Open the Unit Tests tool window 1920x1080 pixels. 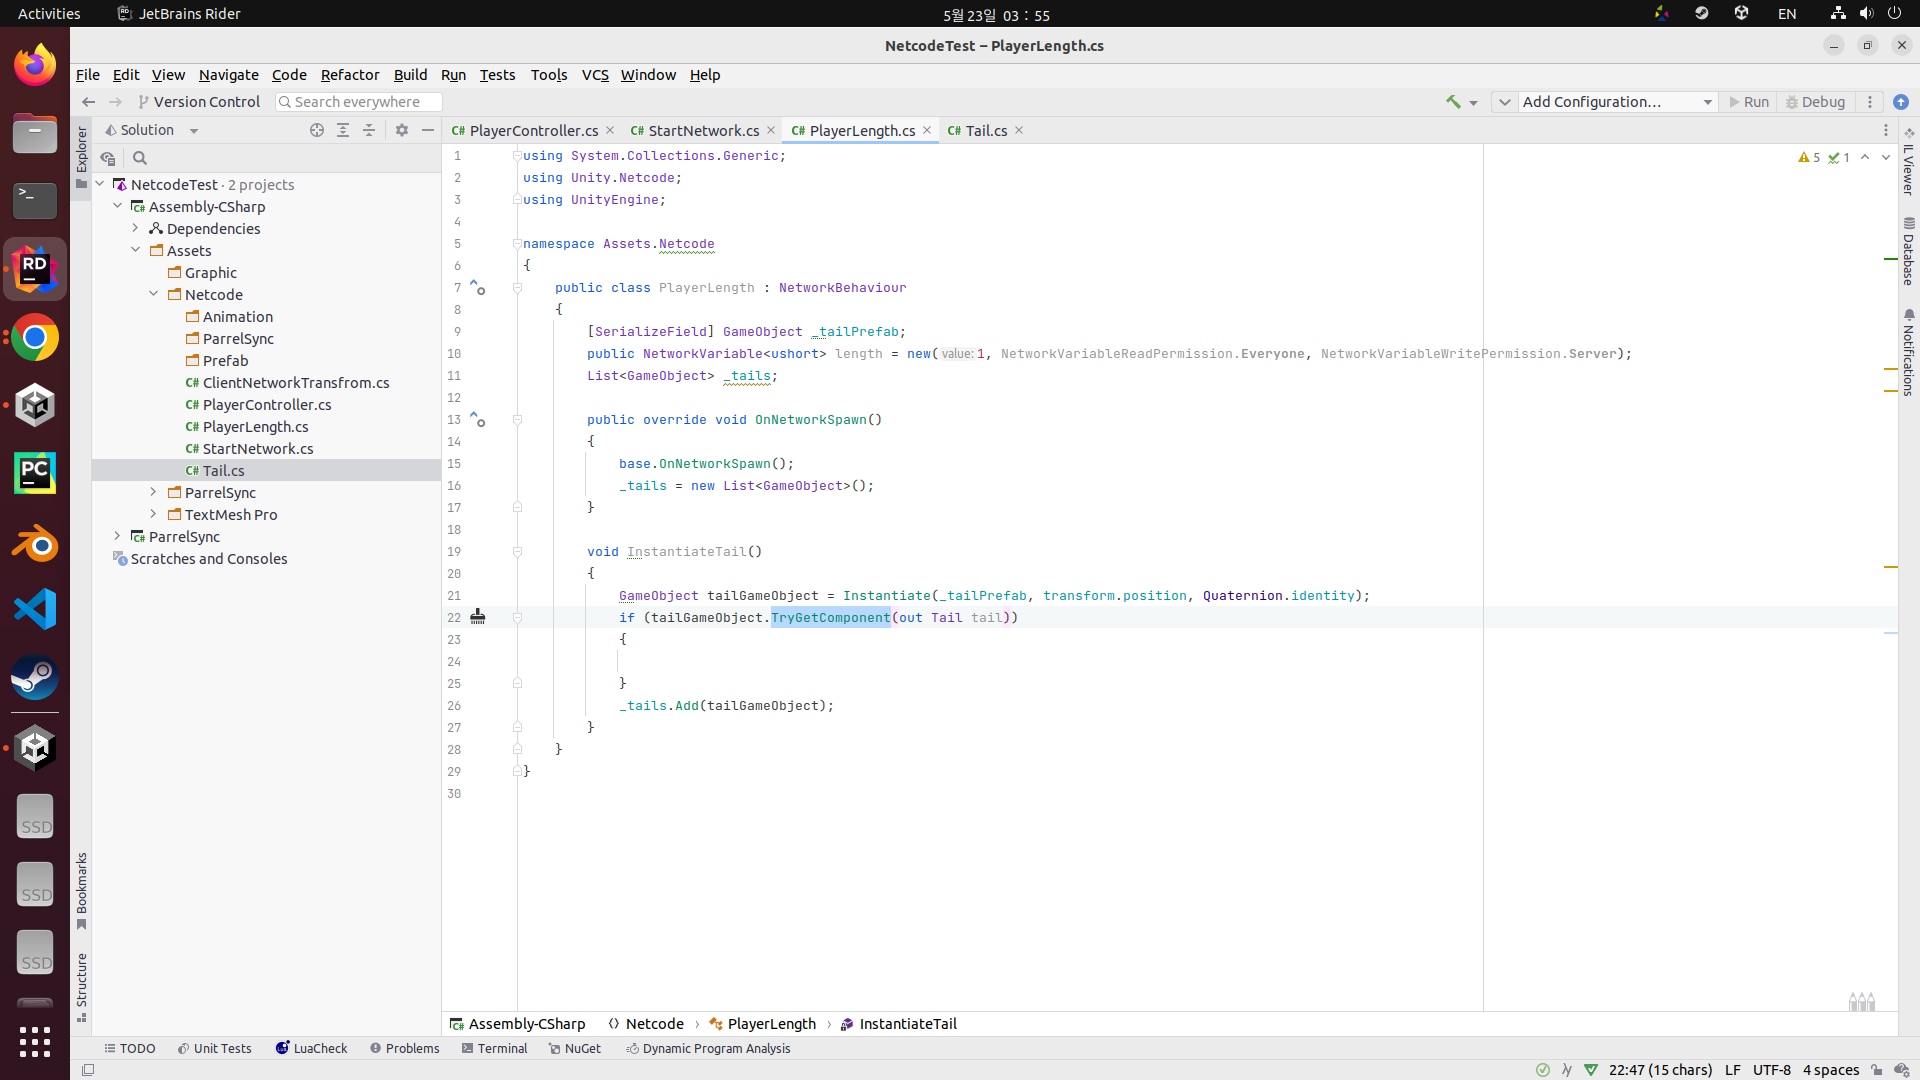(214, 1049)
